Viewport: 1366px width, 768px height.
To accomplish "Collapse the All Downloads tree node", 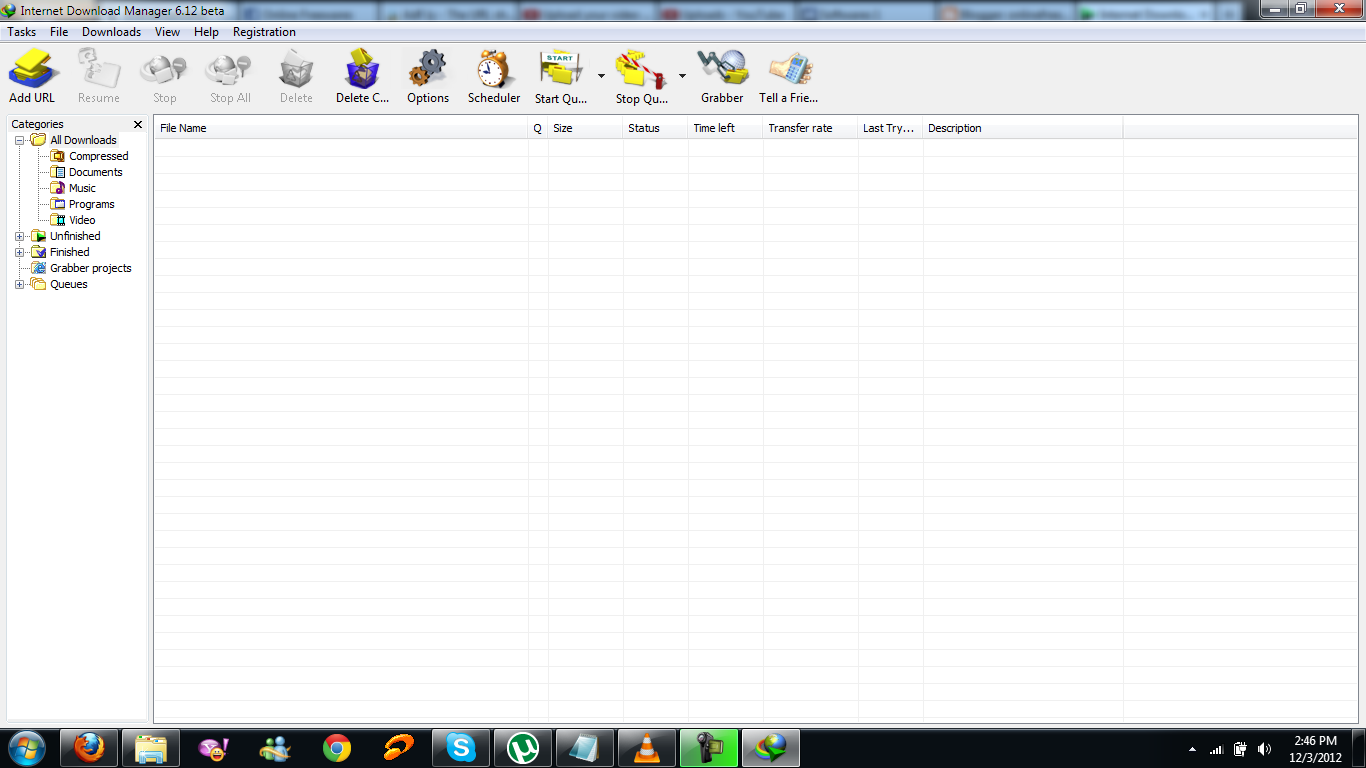I will (20, 140).
